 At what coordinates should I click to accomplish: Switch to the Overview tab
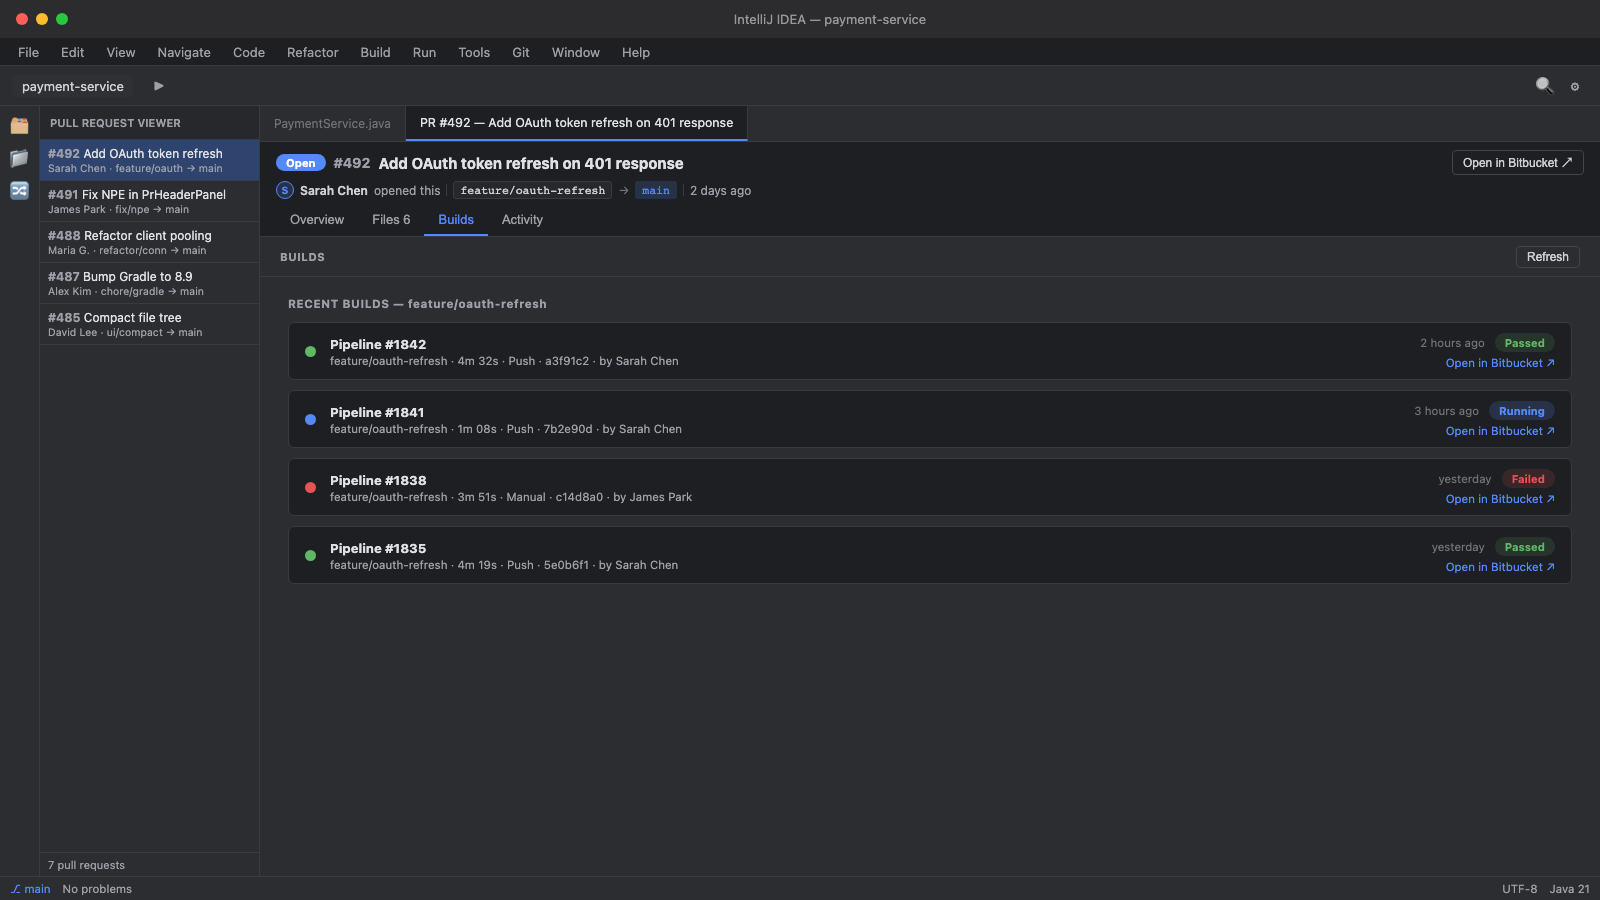(317, 220)
